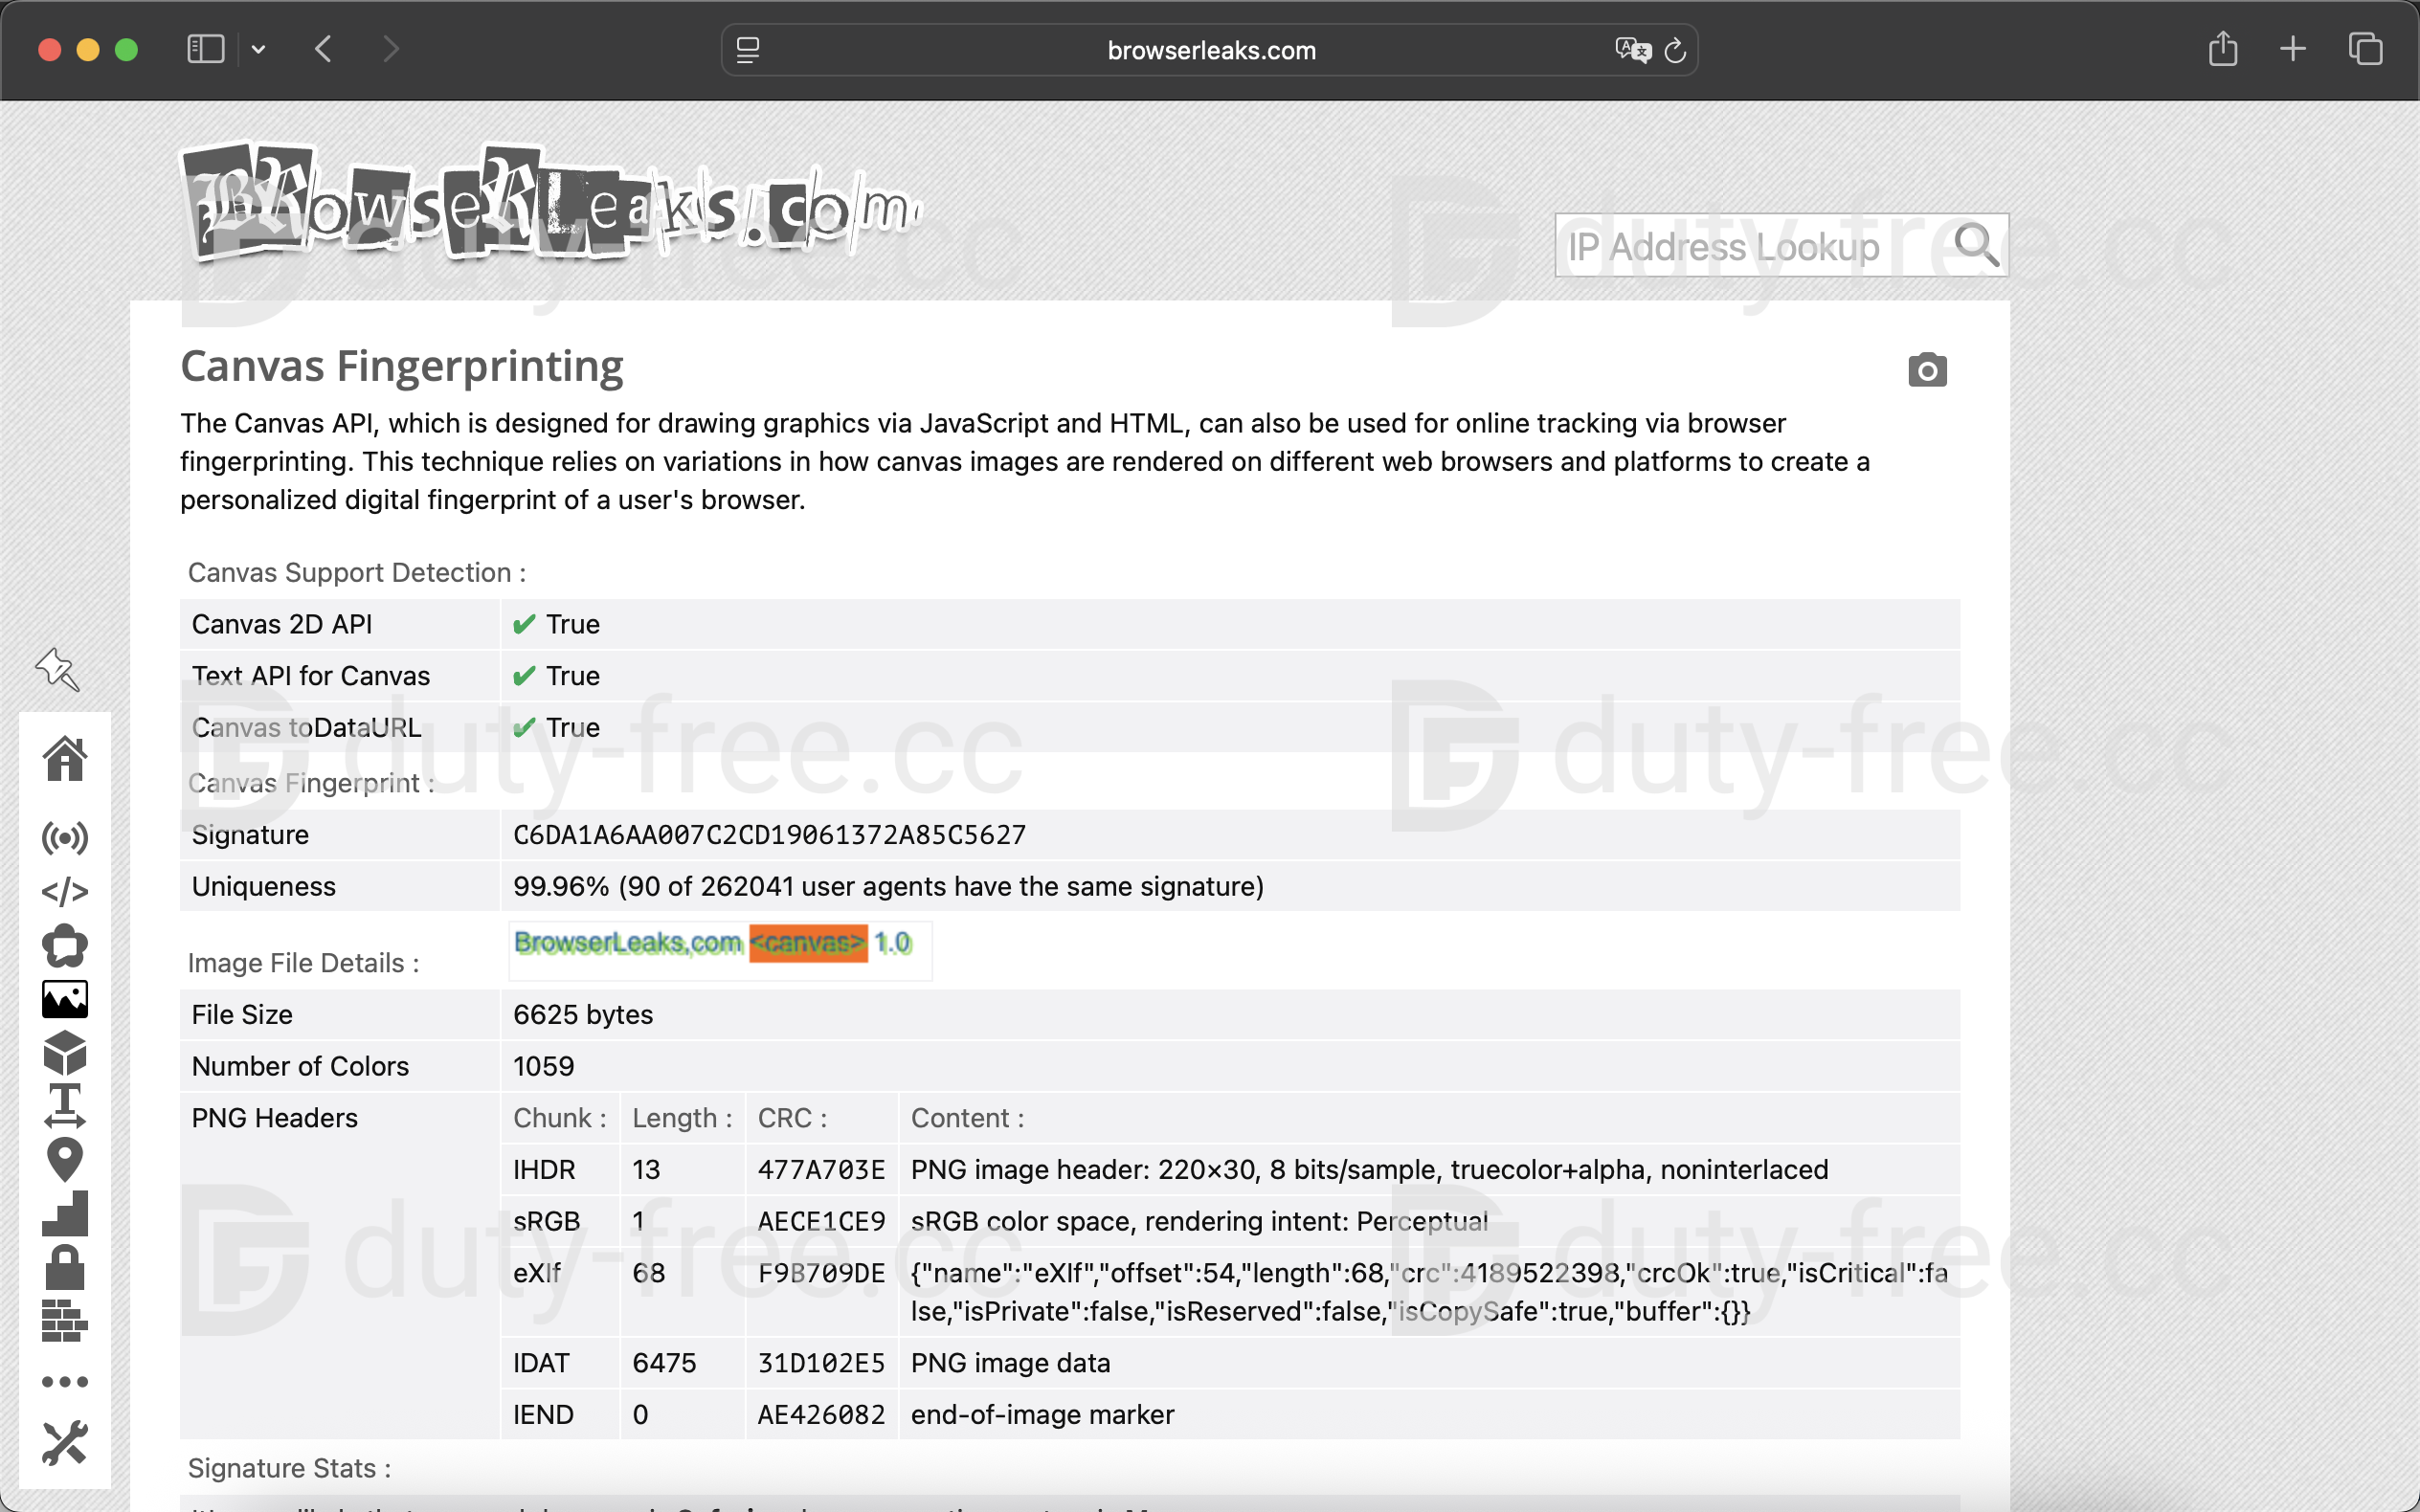Screen dimensions: 2420x1512
Task: Expand the three-dots more menu in sidebar
Action: (x=65, y=1382)
